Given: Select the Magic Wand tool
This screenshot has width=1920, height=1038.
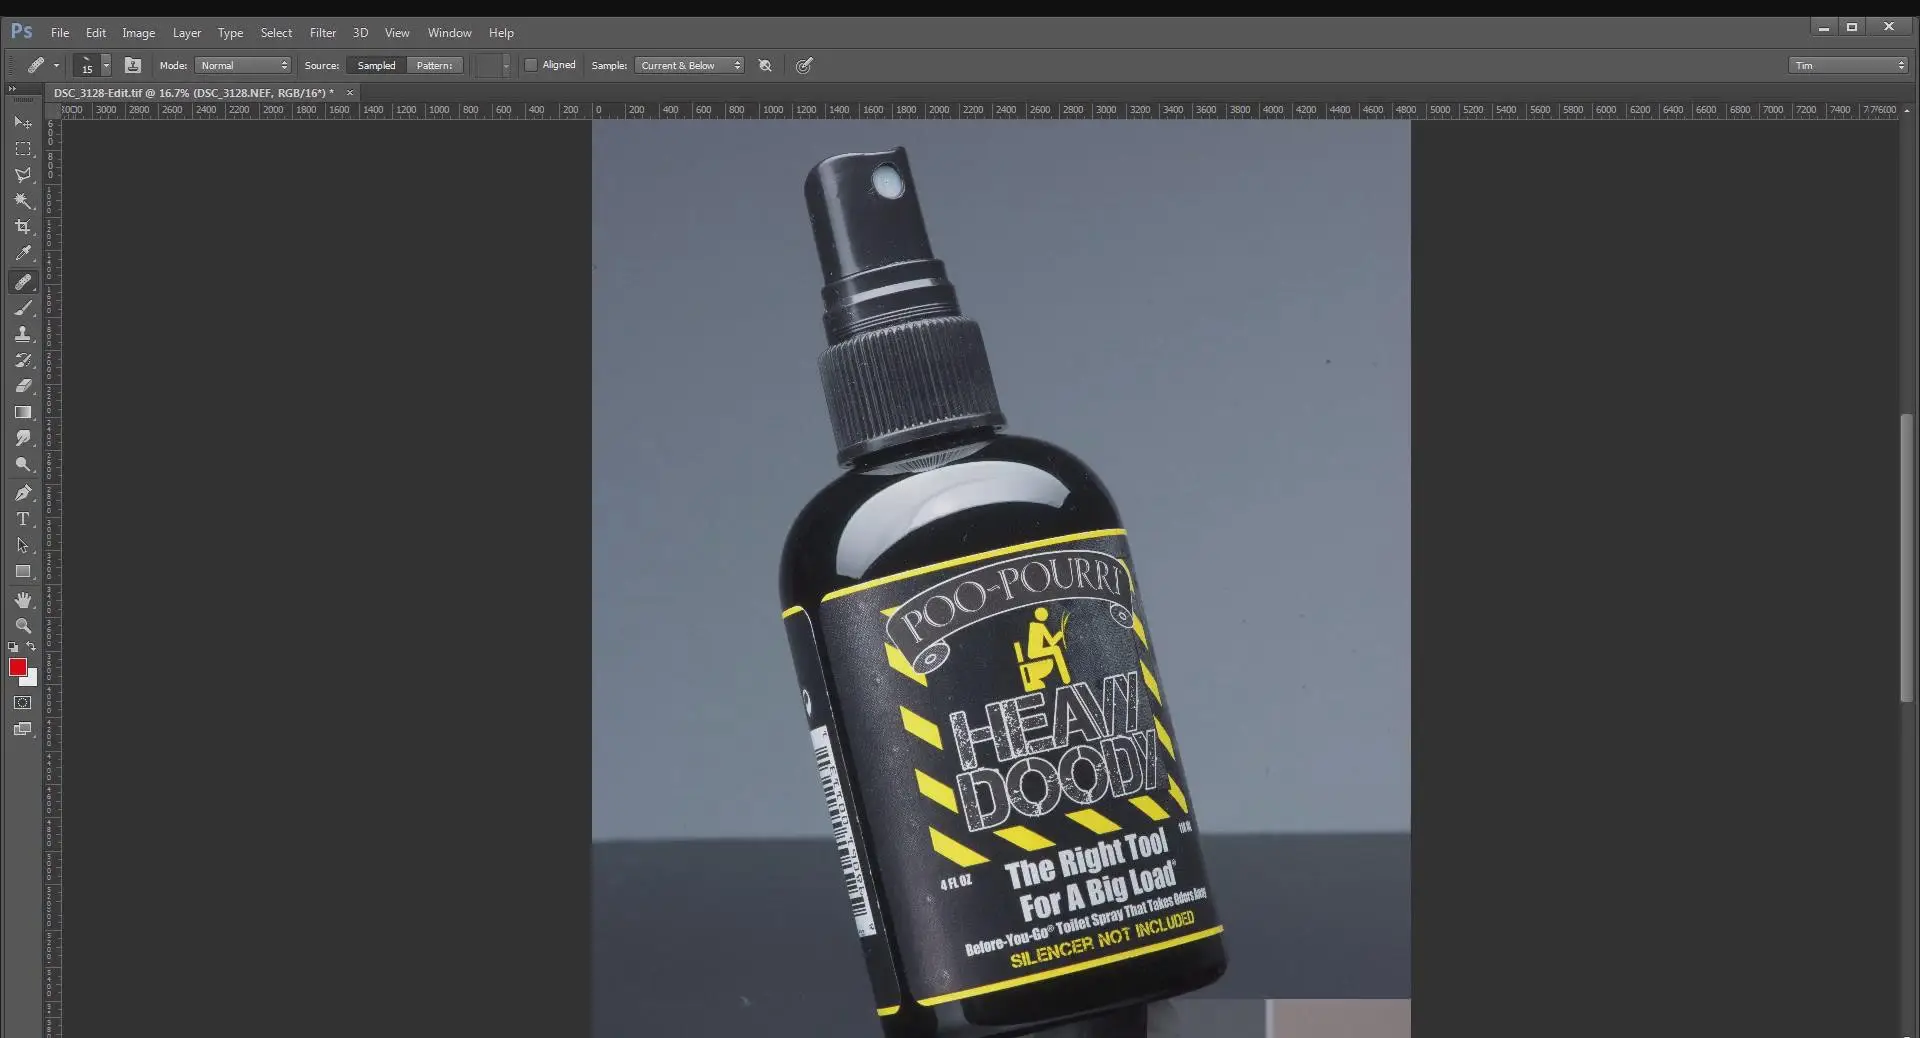Looking at the screenshot, I should (x=22, y=201).
